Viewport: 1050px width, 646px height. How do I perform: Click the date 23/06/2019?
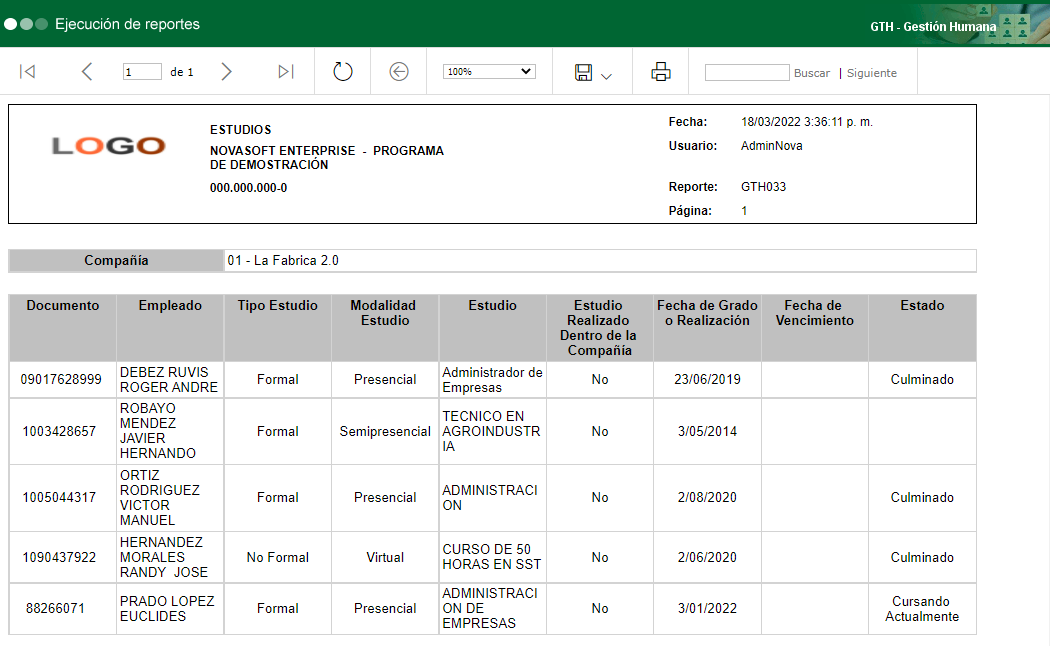click(x=707, y=380)
